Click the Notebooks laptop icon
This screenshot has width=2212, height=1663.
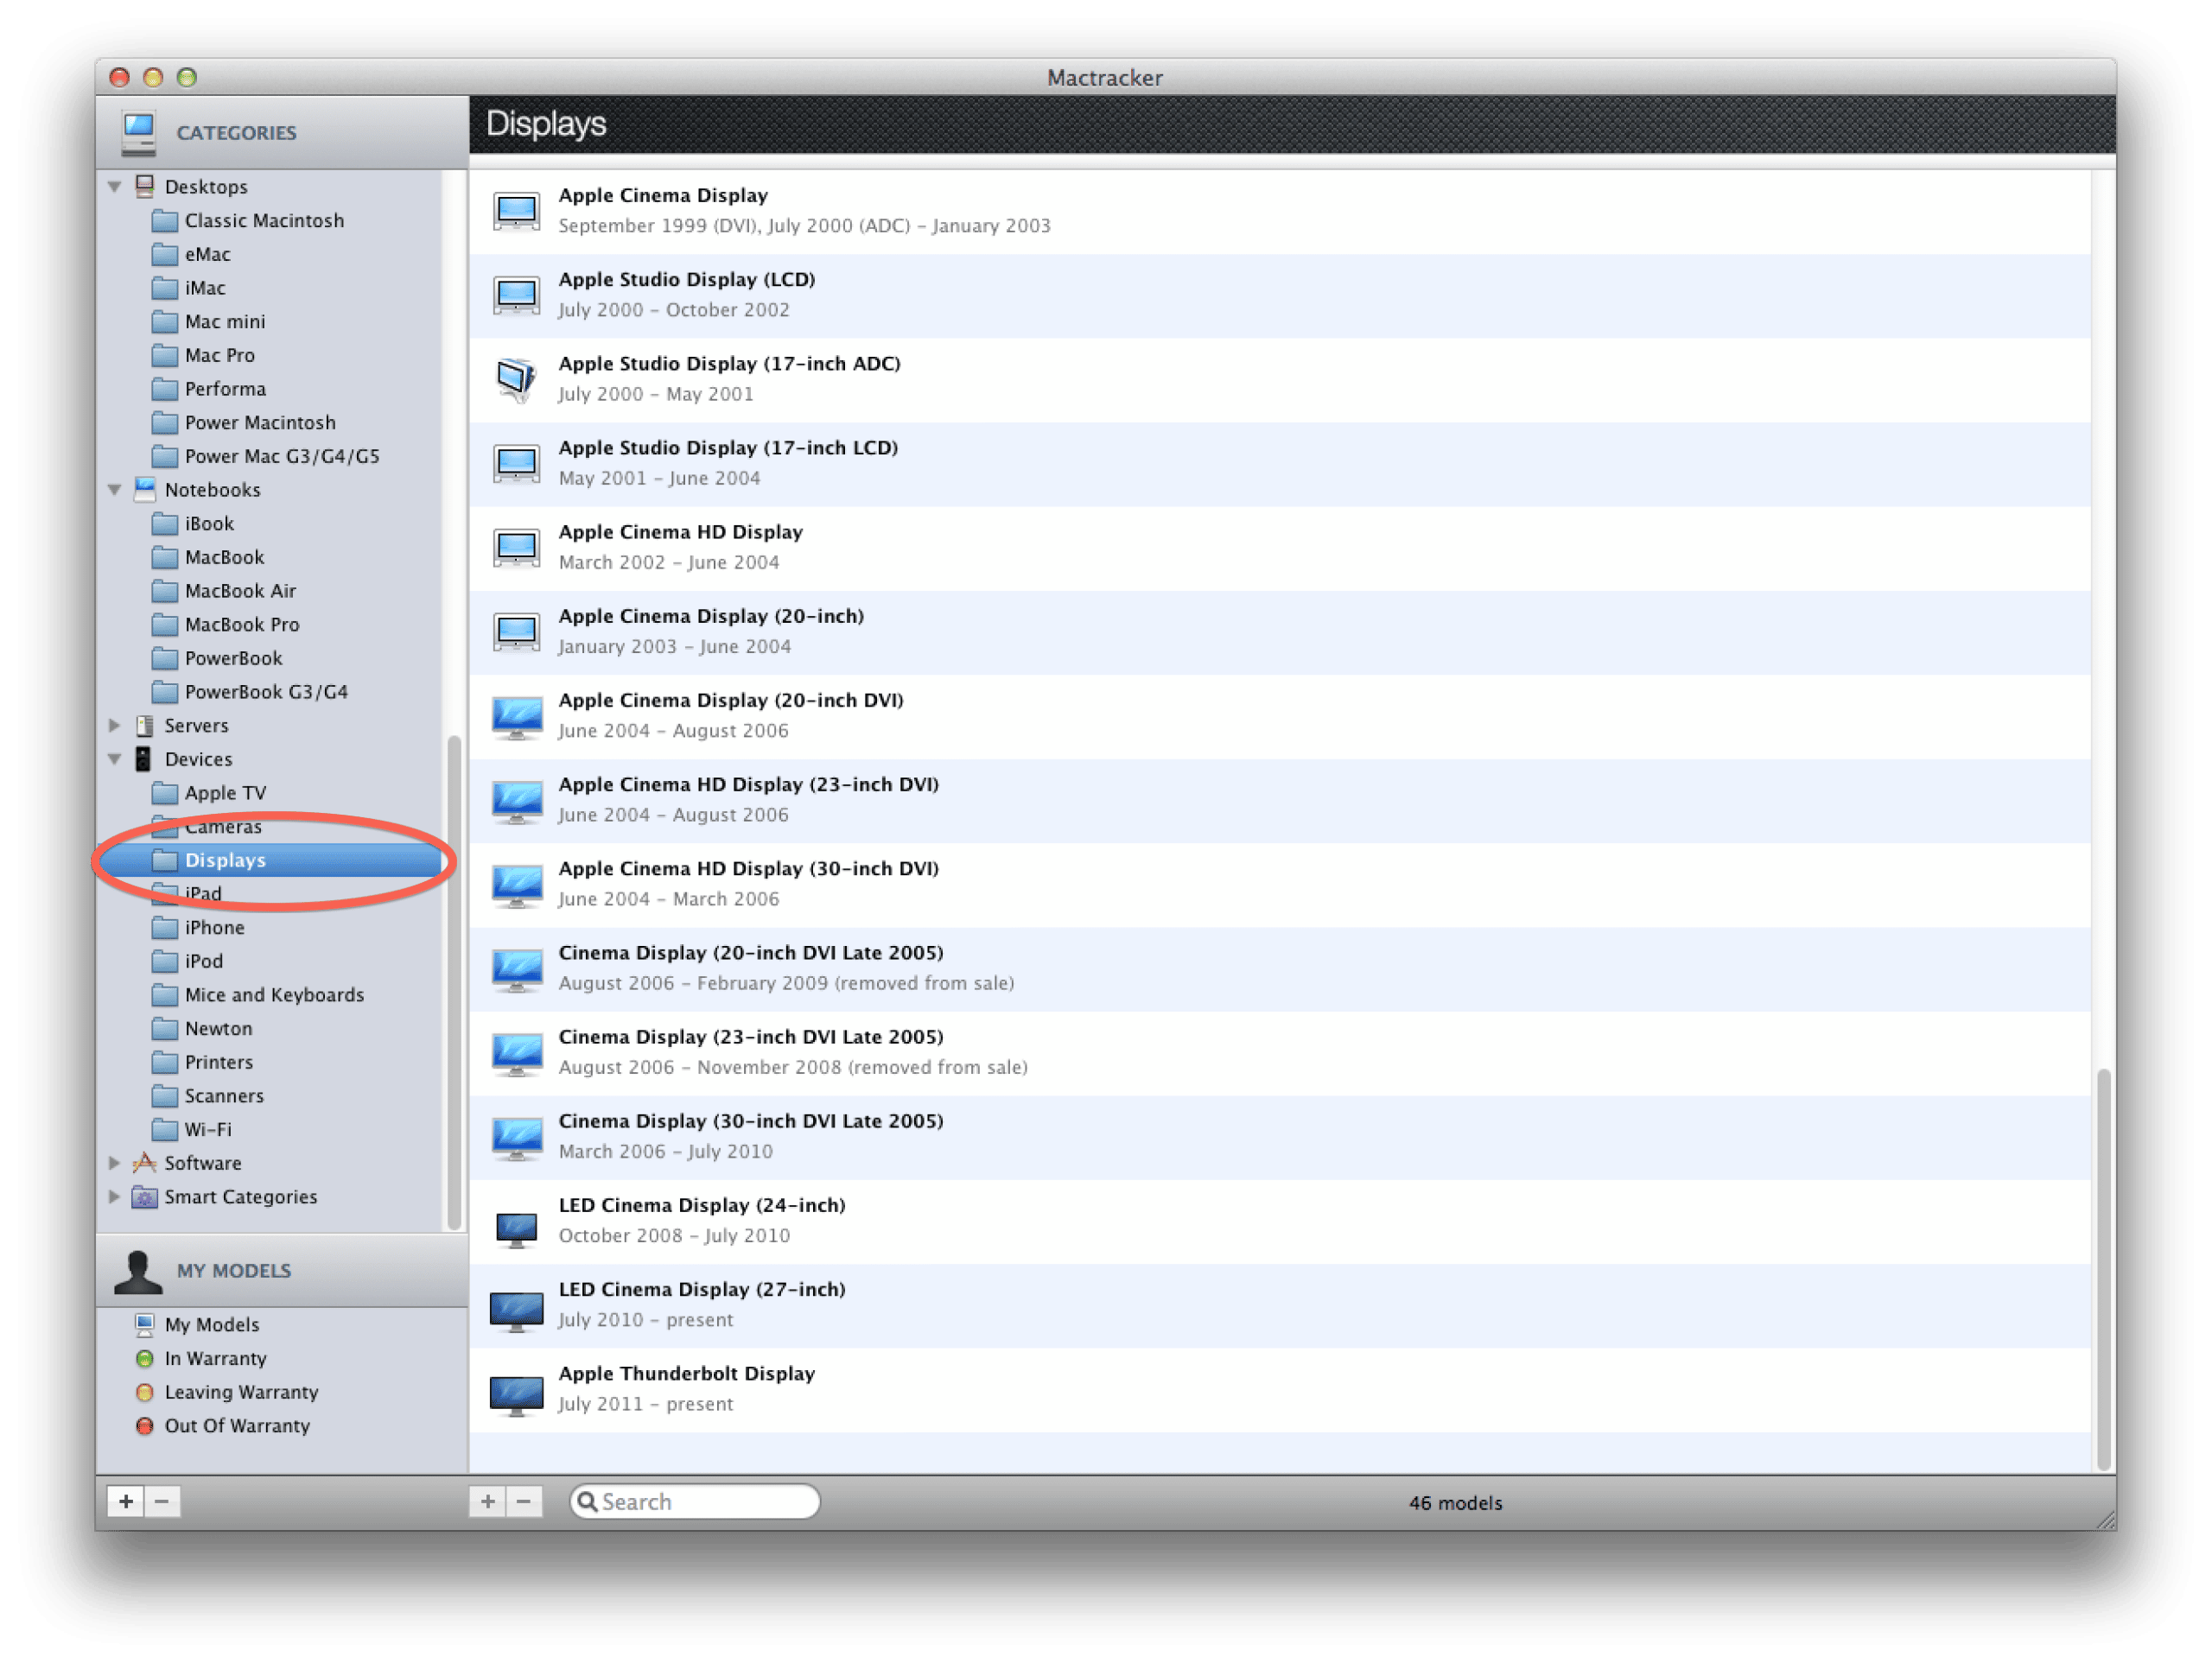[x=145, y=489]
